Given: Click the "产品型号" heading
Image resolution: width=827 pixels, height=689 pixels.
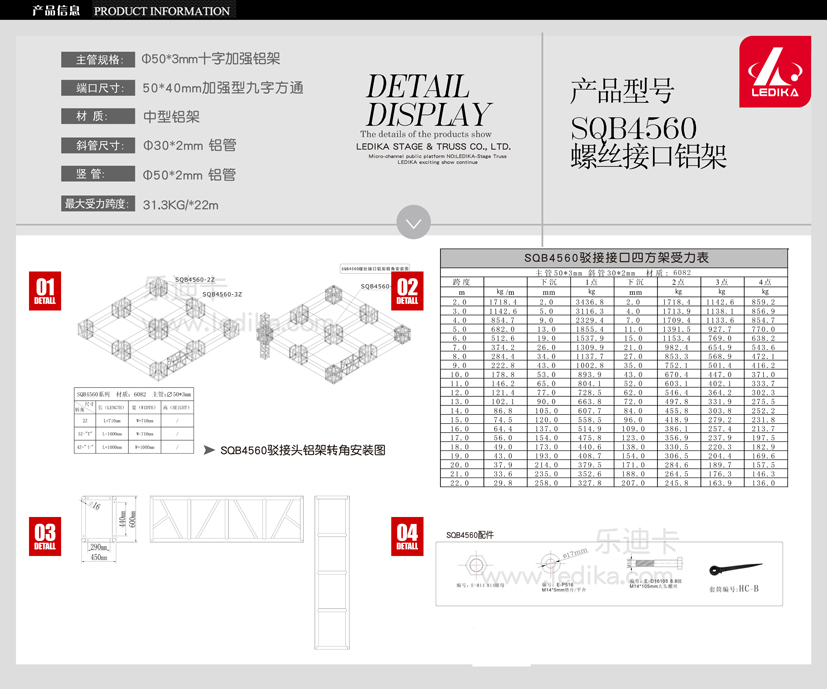Looking at the screenshot, I should pyautogui.click(x=622, y=91).
